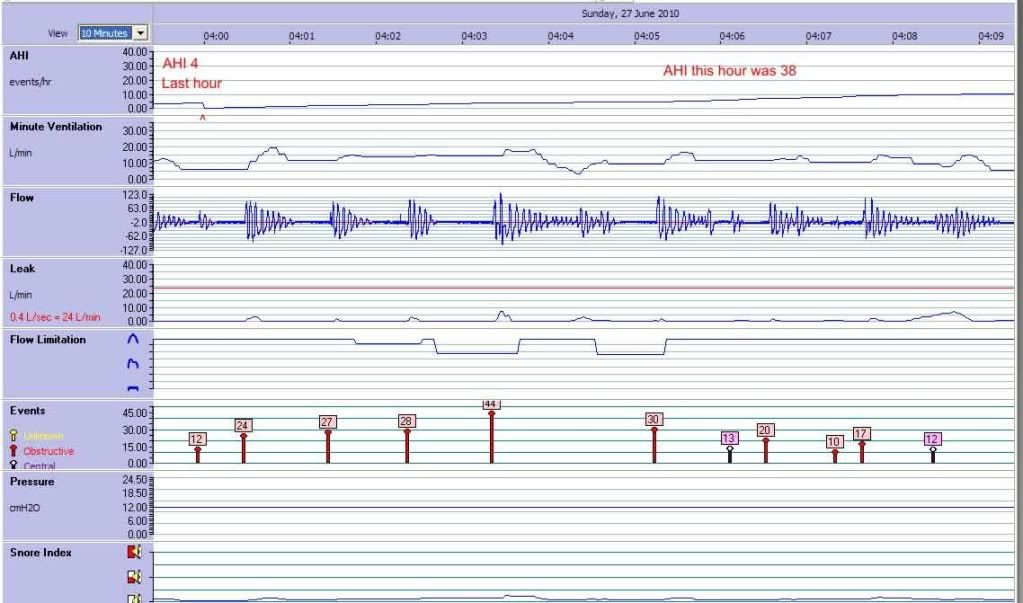Select the Leak graph panel label

tap(22, 268)
